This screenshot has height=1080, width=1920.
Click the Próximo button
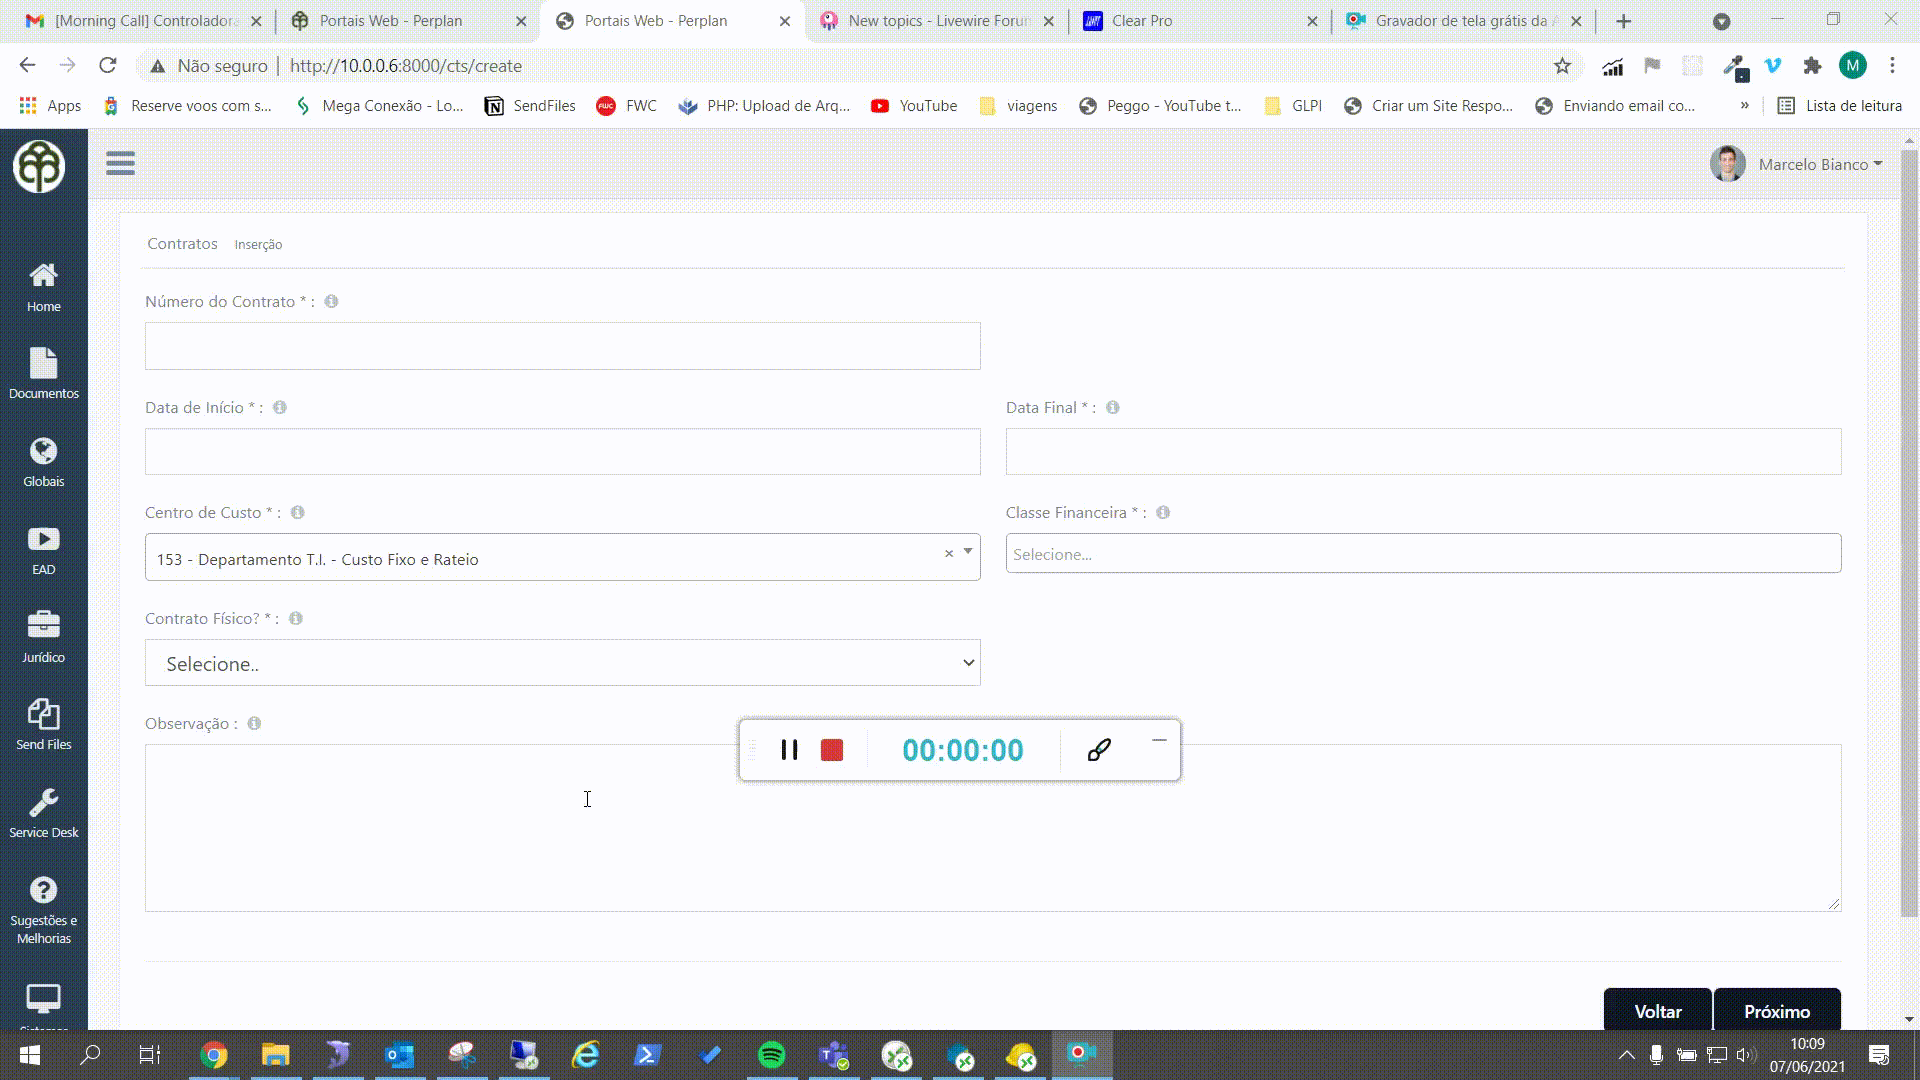(1777, 1012)
